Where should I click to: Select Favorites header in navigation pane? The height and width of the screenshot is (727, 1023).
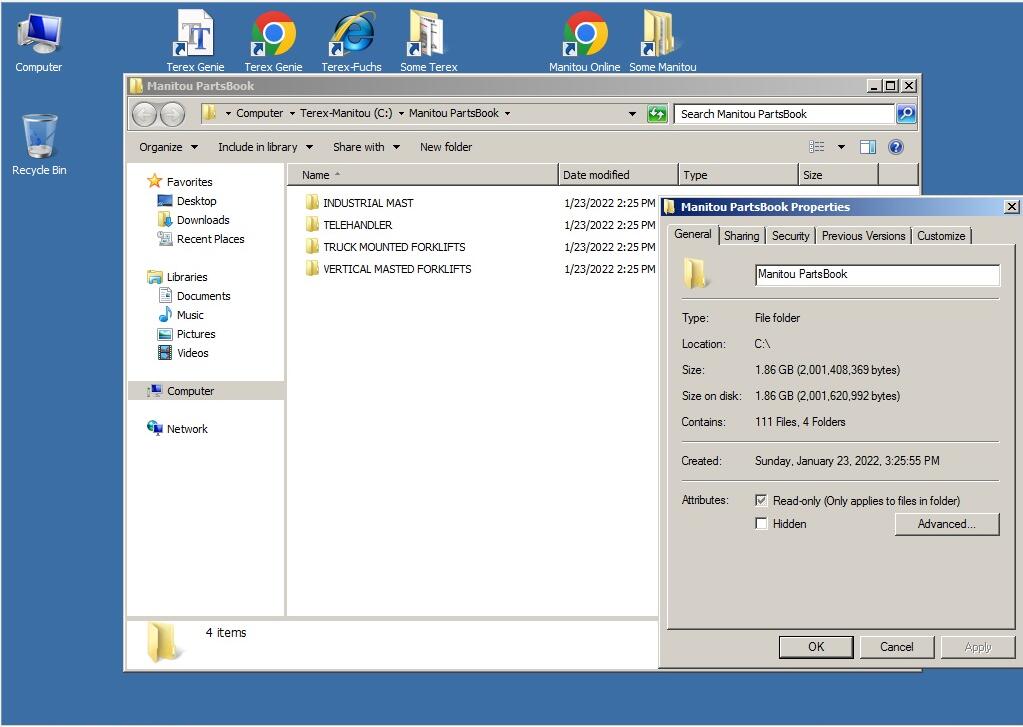point(189,181)
